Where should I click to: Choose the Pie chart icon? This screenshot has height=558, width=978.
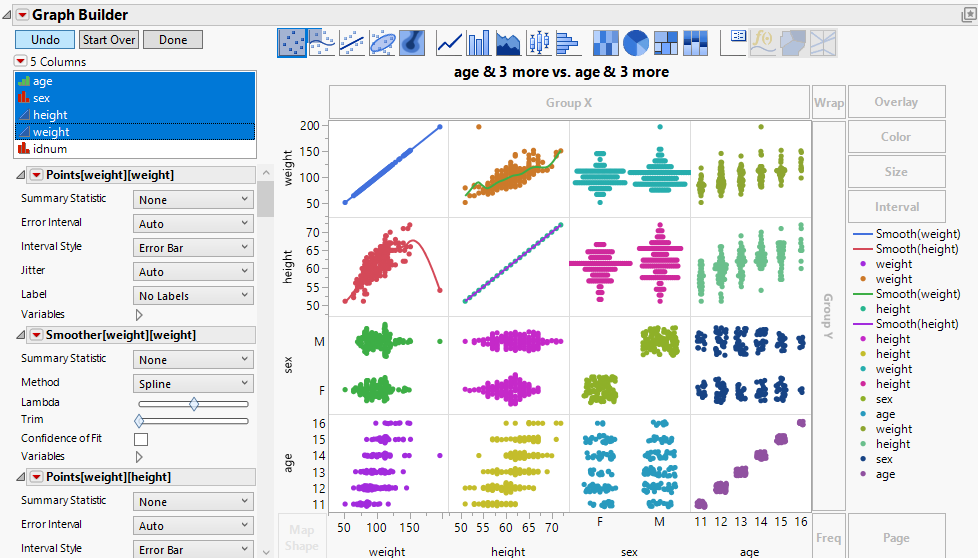(x=636, y=43)
